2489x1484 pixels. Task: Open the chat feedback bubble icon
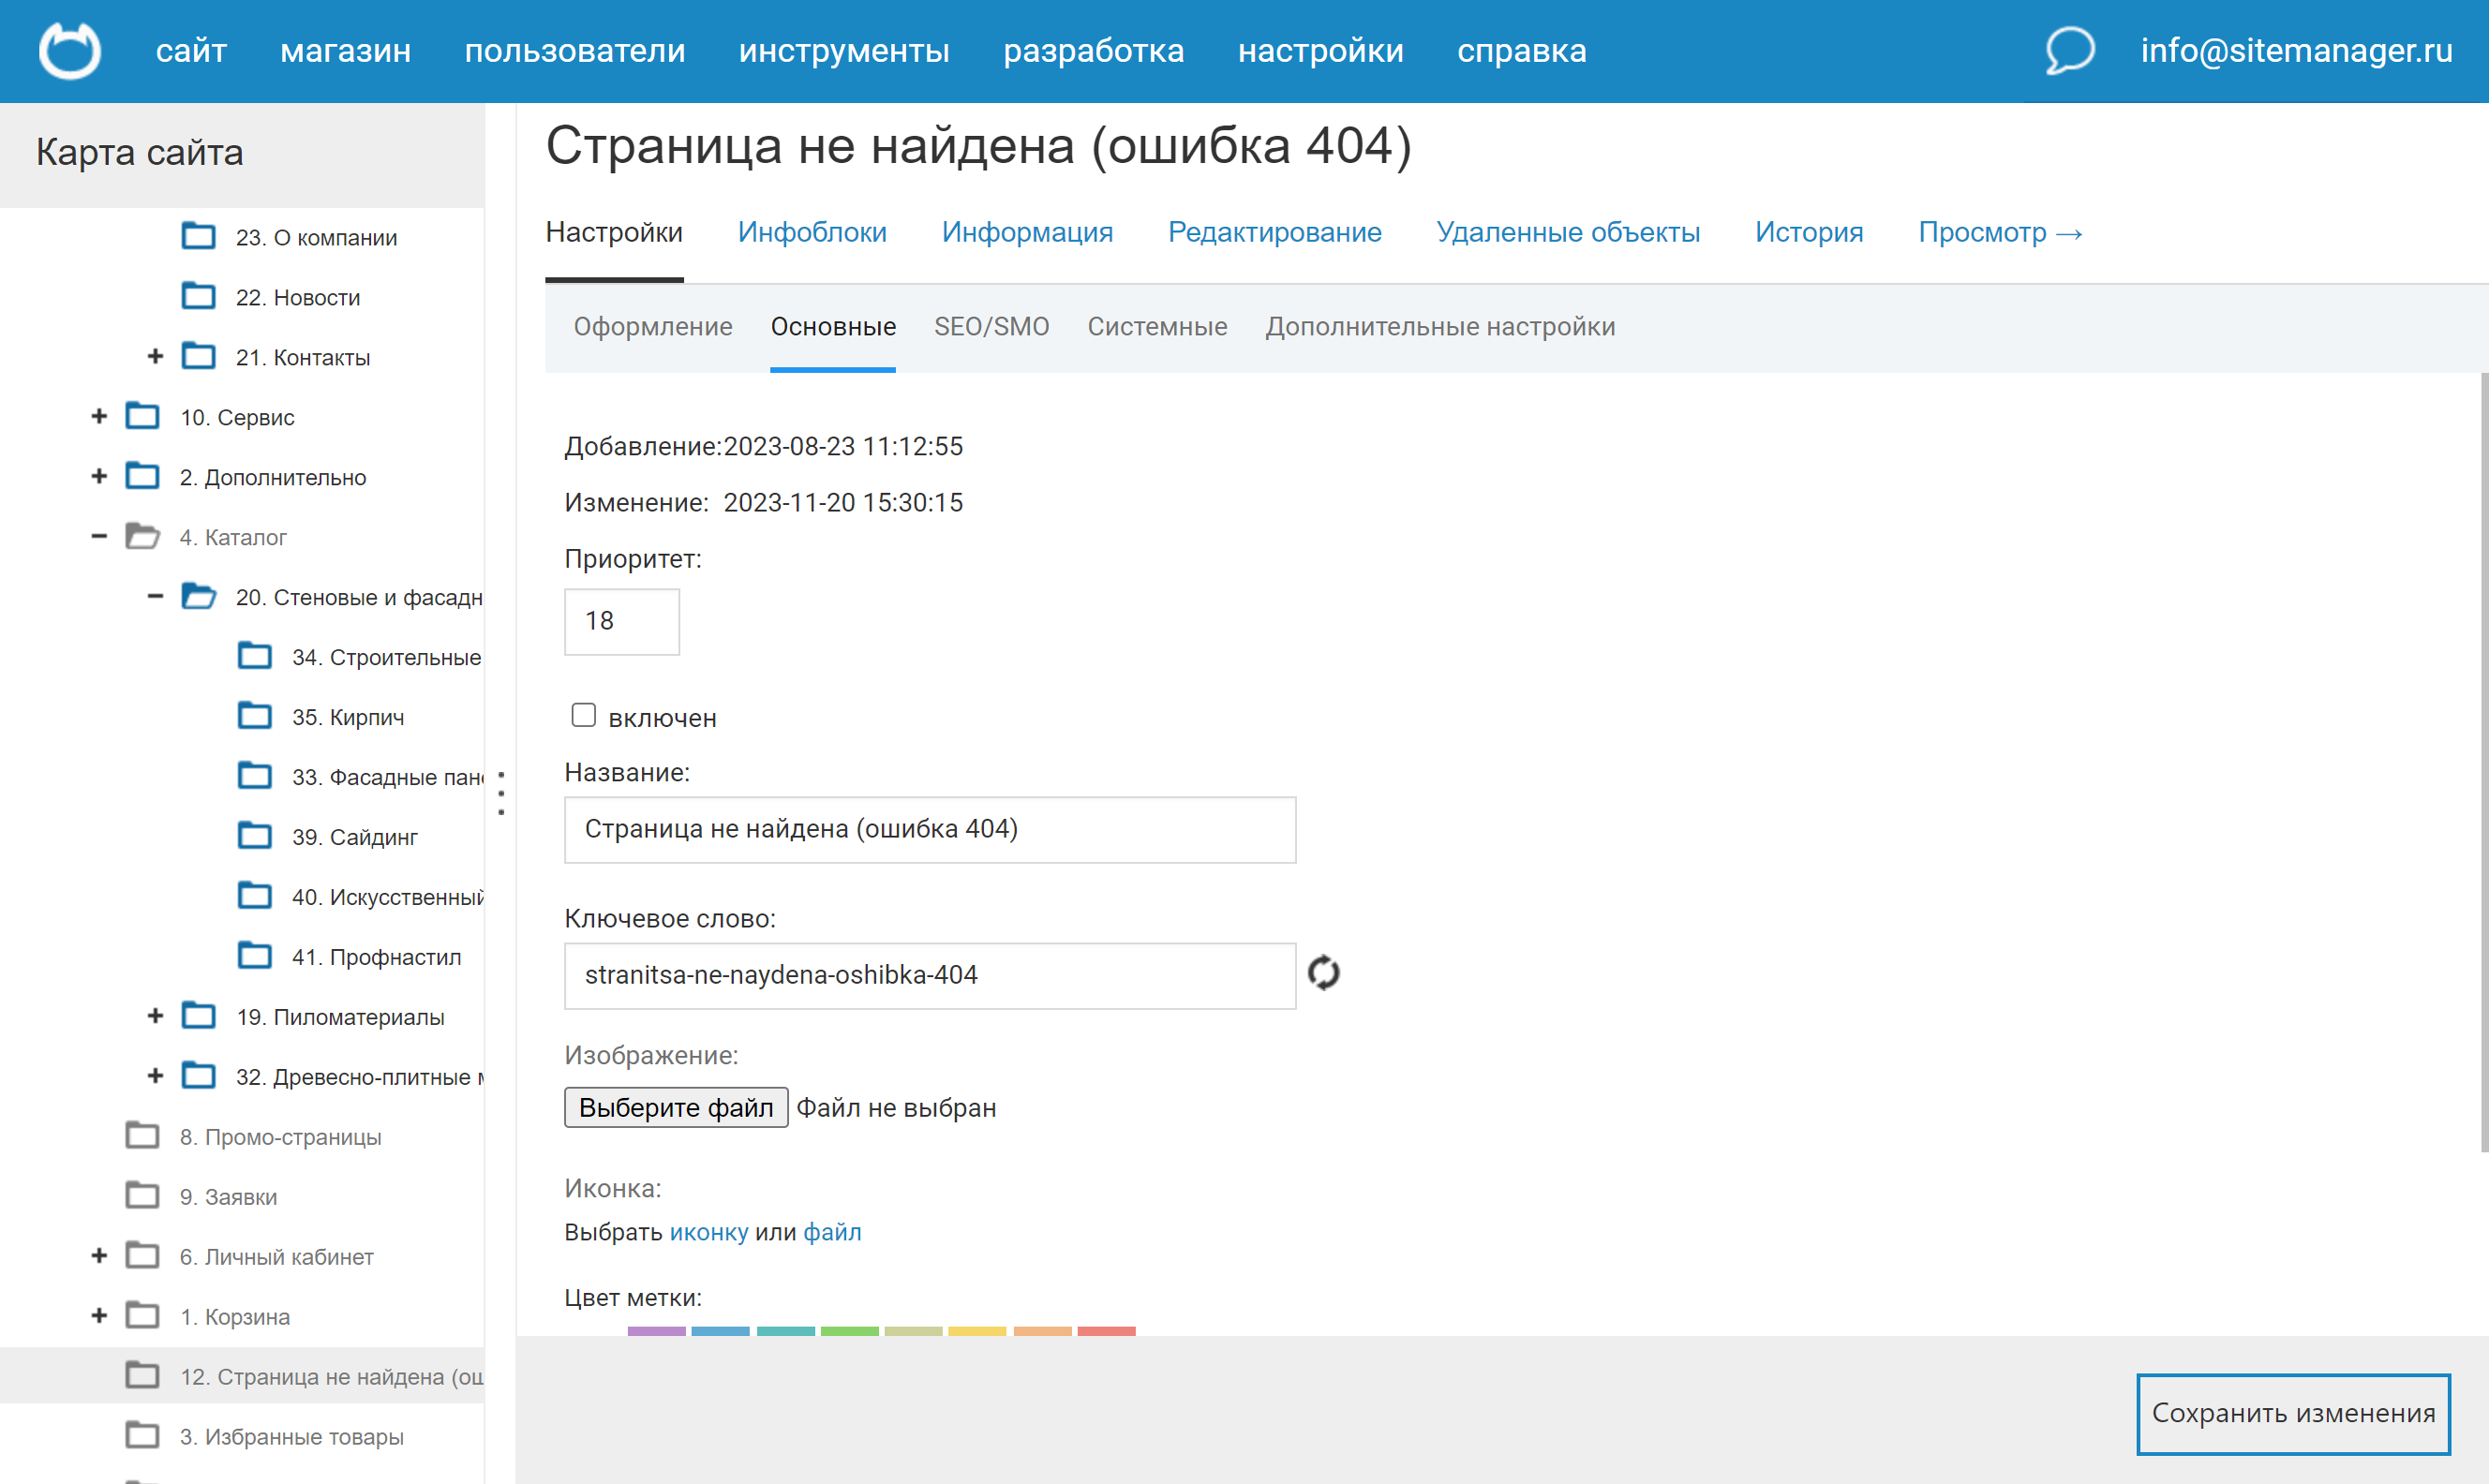(2067, 51)
